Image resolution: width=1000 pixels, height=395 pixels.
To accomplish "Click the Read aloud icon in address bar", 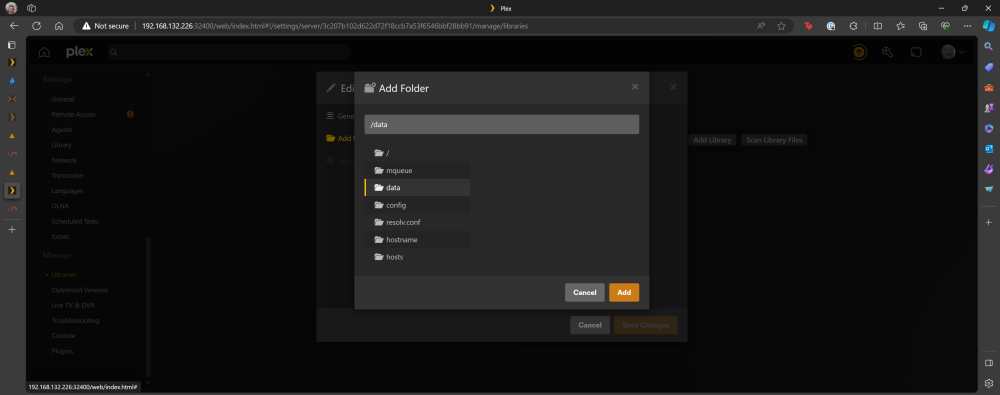I will tap(761, 26).
